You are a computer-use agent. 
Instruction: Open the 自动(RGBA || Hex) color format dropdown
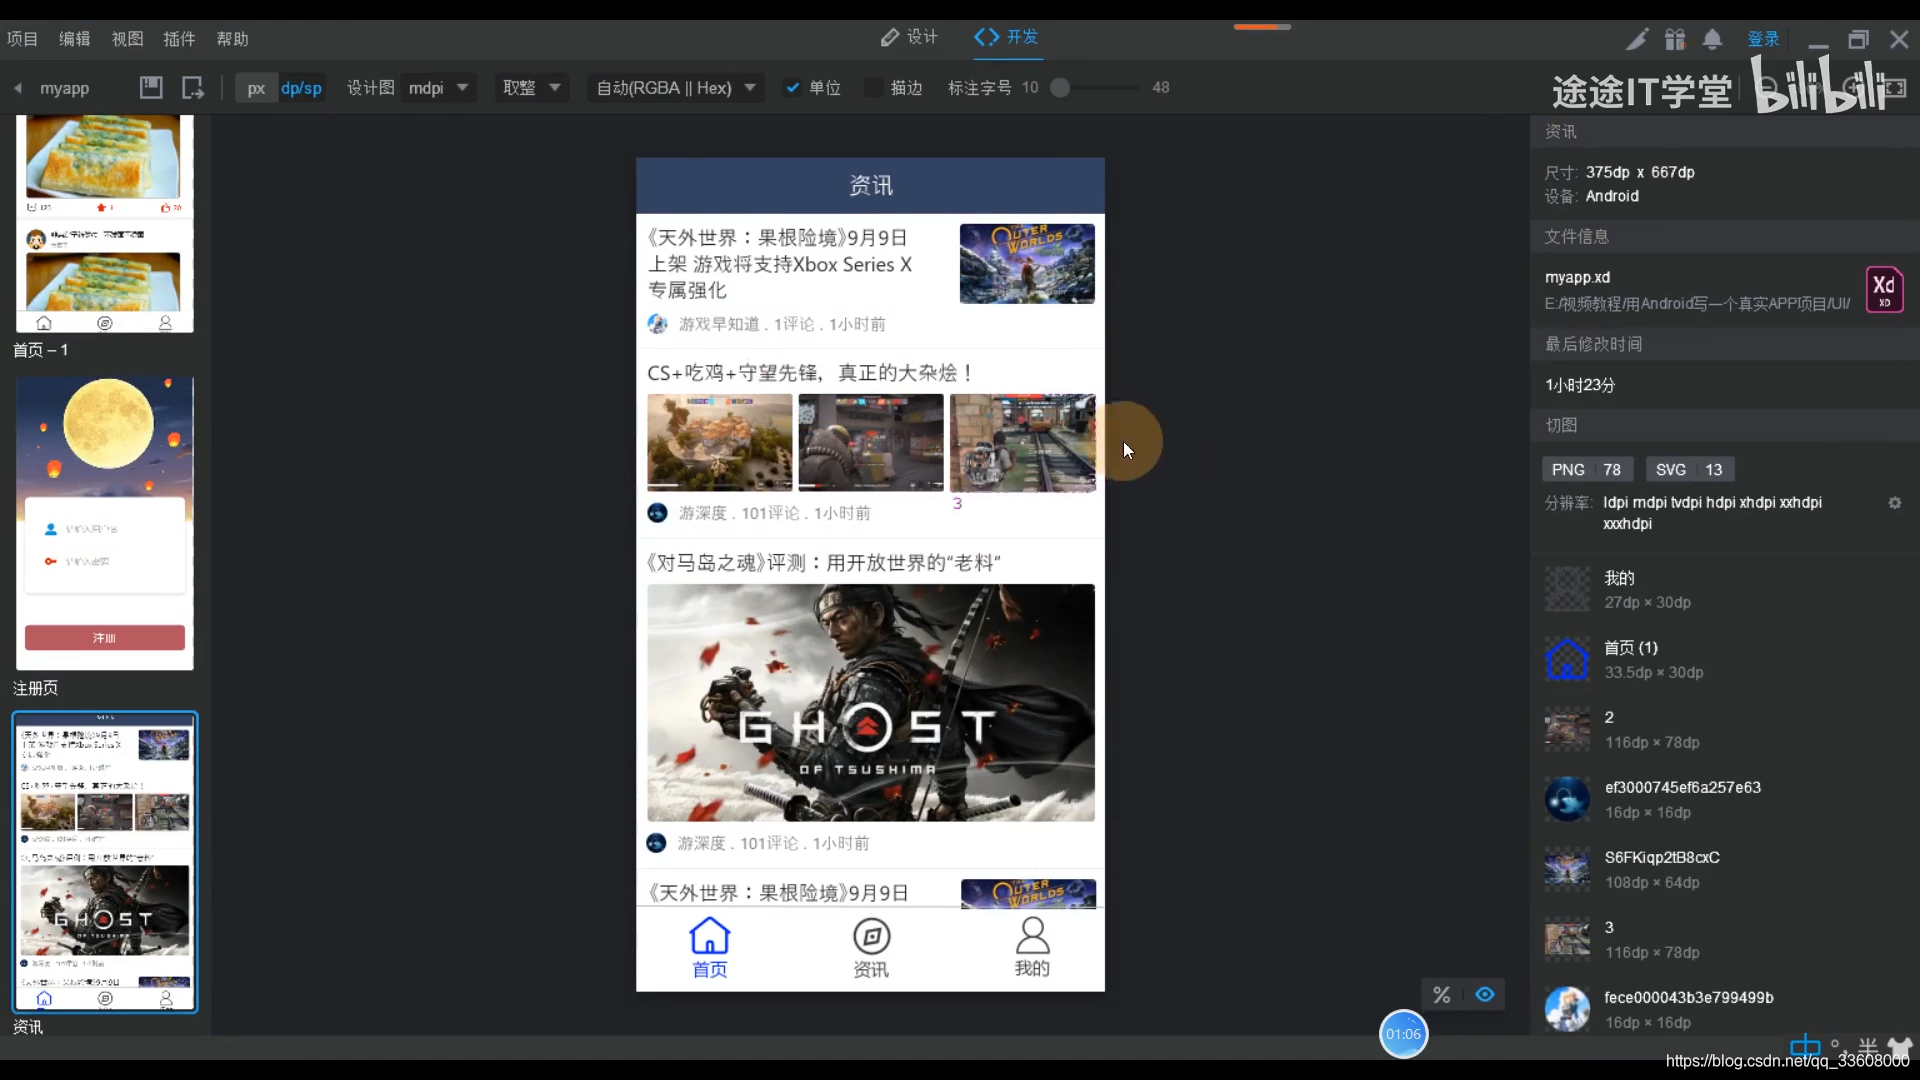tap(676, 88)
